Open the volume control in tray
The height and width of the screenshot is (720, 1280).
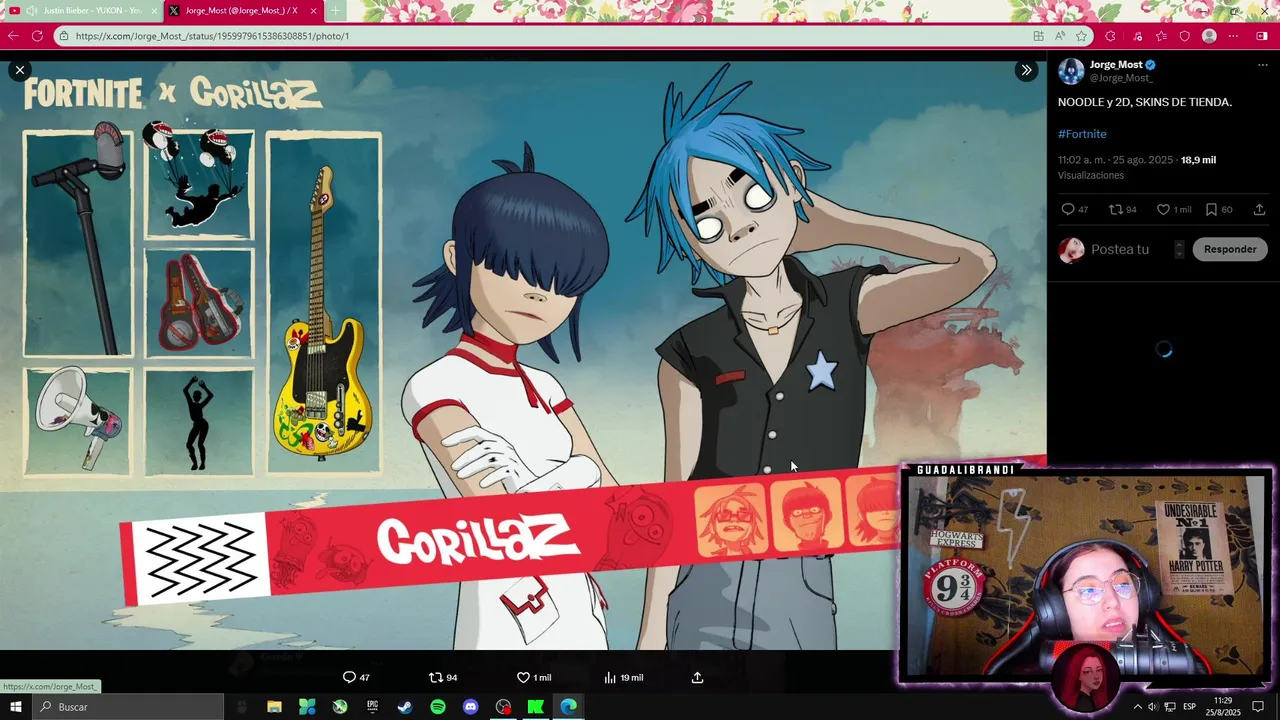[x=1153, y=707]
